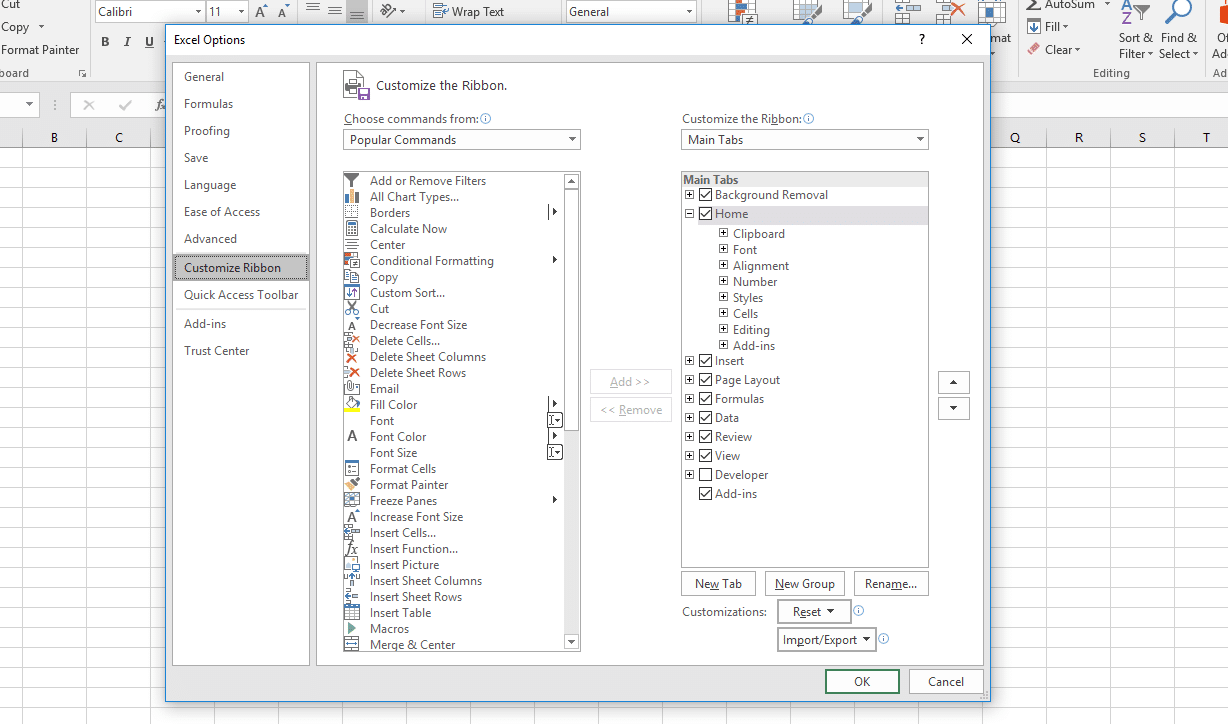1228x724 pixels.
Task: Click the Insert Table command icon
Action: 351,613
